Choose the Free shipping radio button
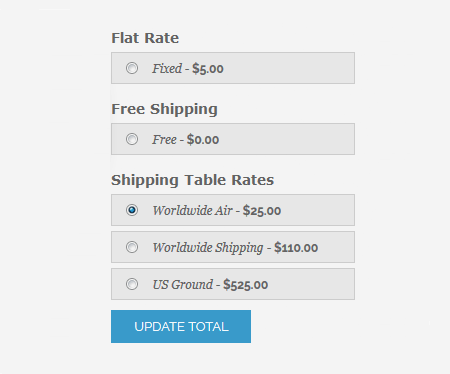 pos(132,139)
